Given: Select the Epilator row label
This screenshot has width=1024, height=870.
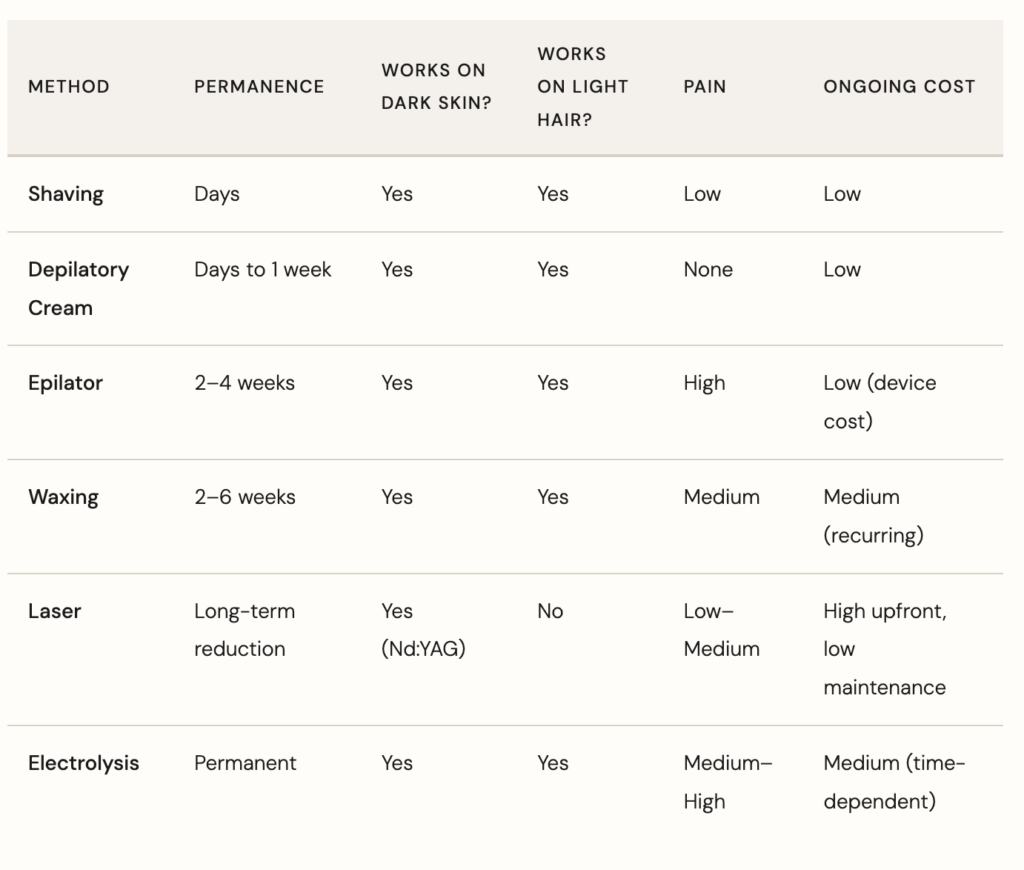Looking at the screenshot, I should (66, 383).
